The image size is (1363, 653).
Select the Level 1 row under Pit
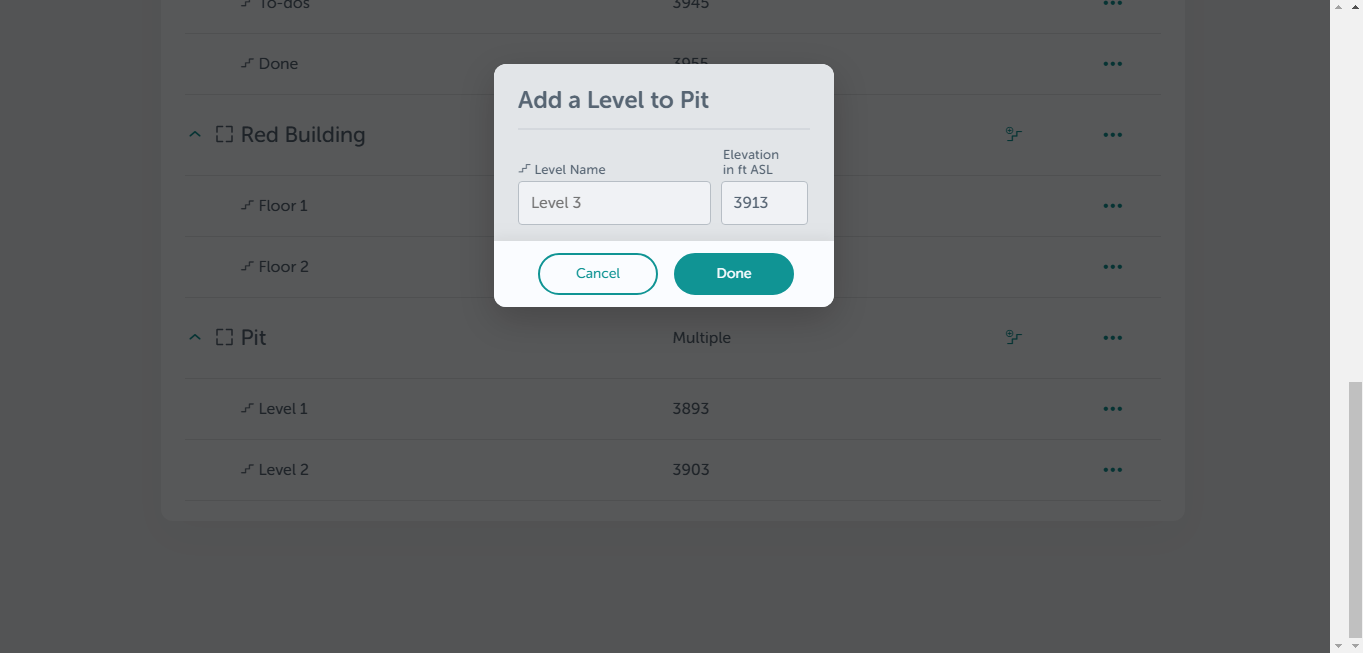pyautogui.click(x=672, y=409)
